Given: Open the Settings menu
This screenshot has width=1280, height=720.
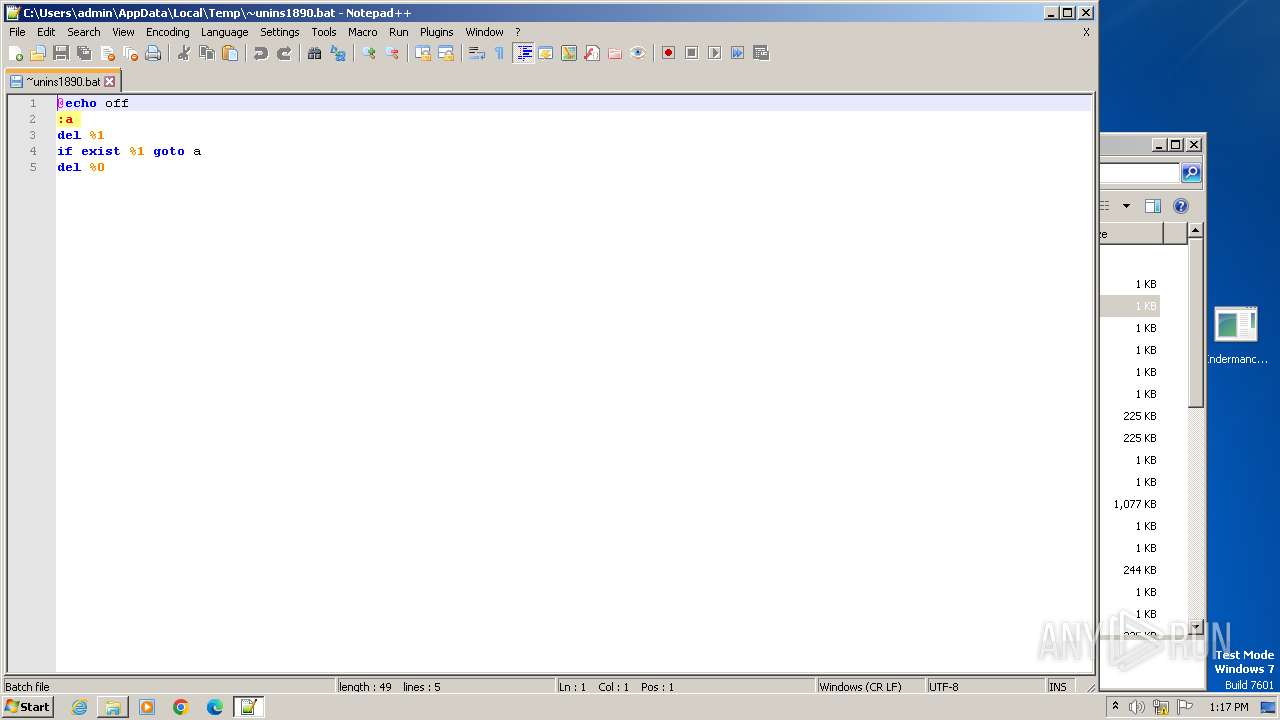Looking at the screenshot, I should 280,32.
